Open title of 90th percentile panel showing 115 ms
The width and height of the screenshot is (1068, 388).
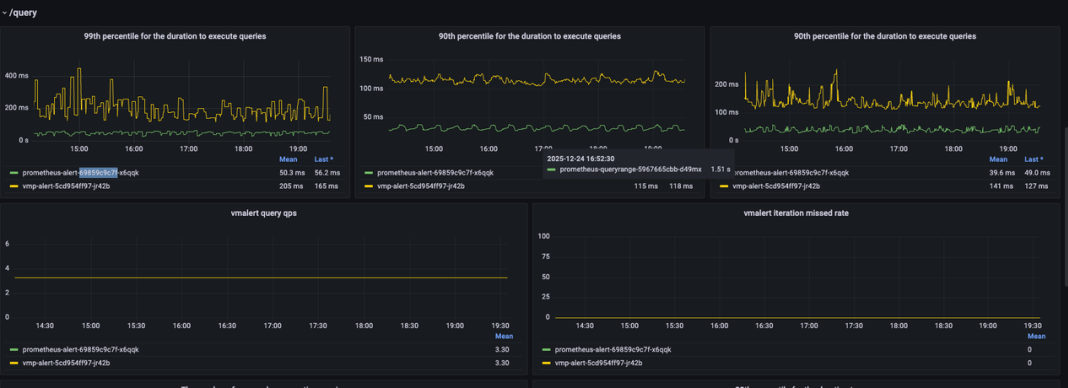click(x=530, y=36)
